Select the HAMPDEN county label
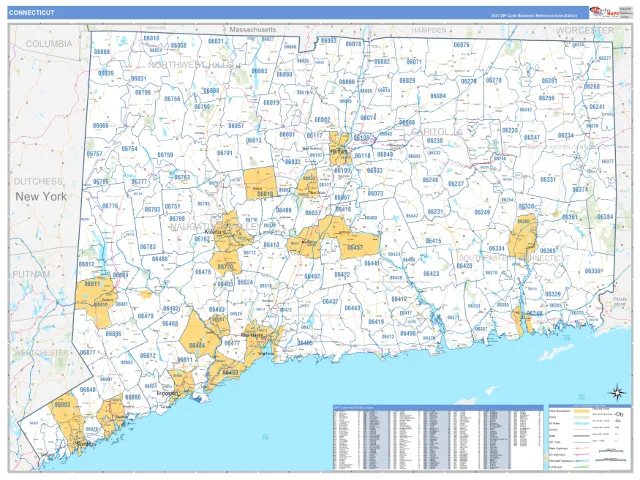This screenshot has height=480, width=640. click(x=429, y=30)
